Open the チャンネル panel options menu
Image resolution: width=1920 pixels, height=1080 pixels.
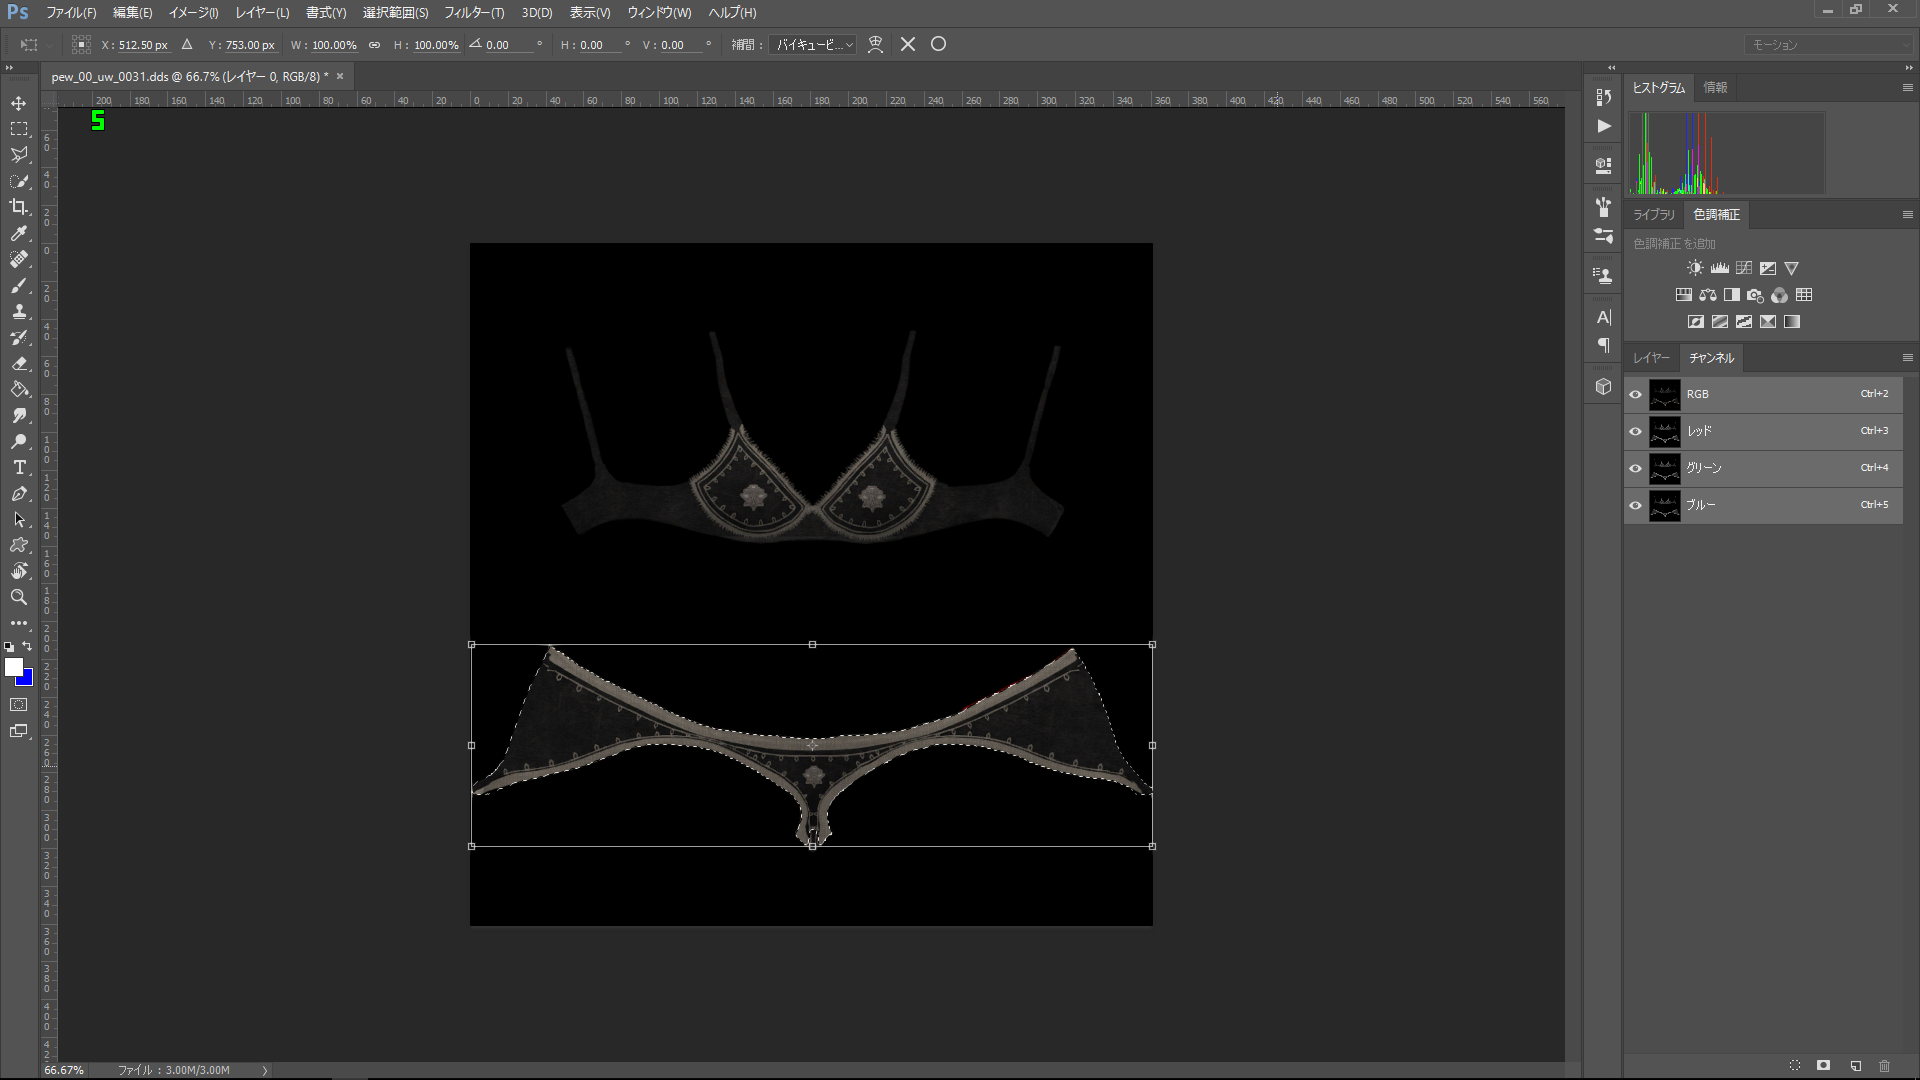[x=1907, y=358]
